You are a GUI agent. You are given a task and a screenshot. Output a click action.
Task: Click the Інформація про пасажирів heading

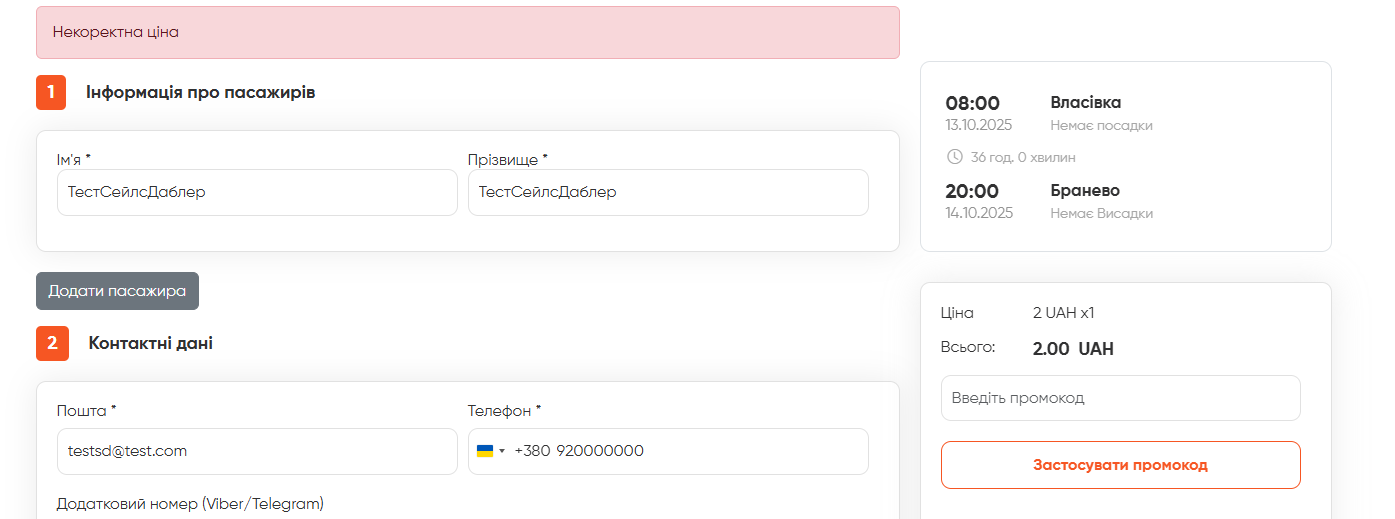pos(201,93)
